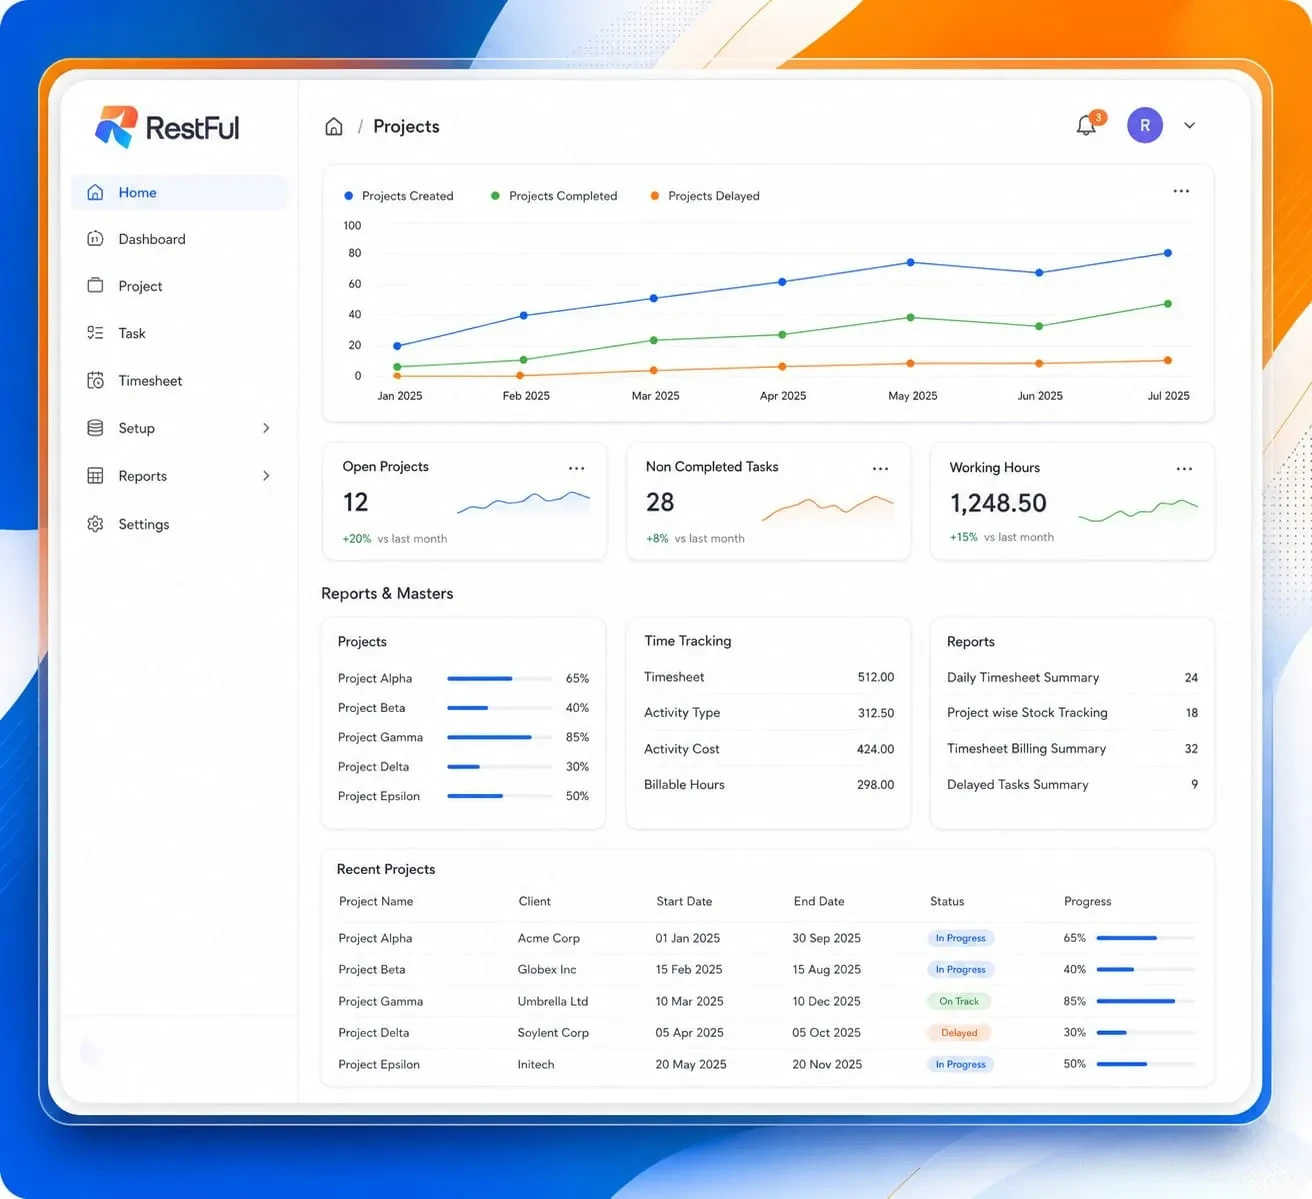Open the Daily Timesheet Summary report
The height and width of the screenshot is (1199, 1312).
[x=1072, y=677]
